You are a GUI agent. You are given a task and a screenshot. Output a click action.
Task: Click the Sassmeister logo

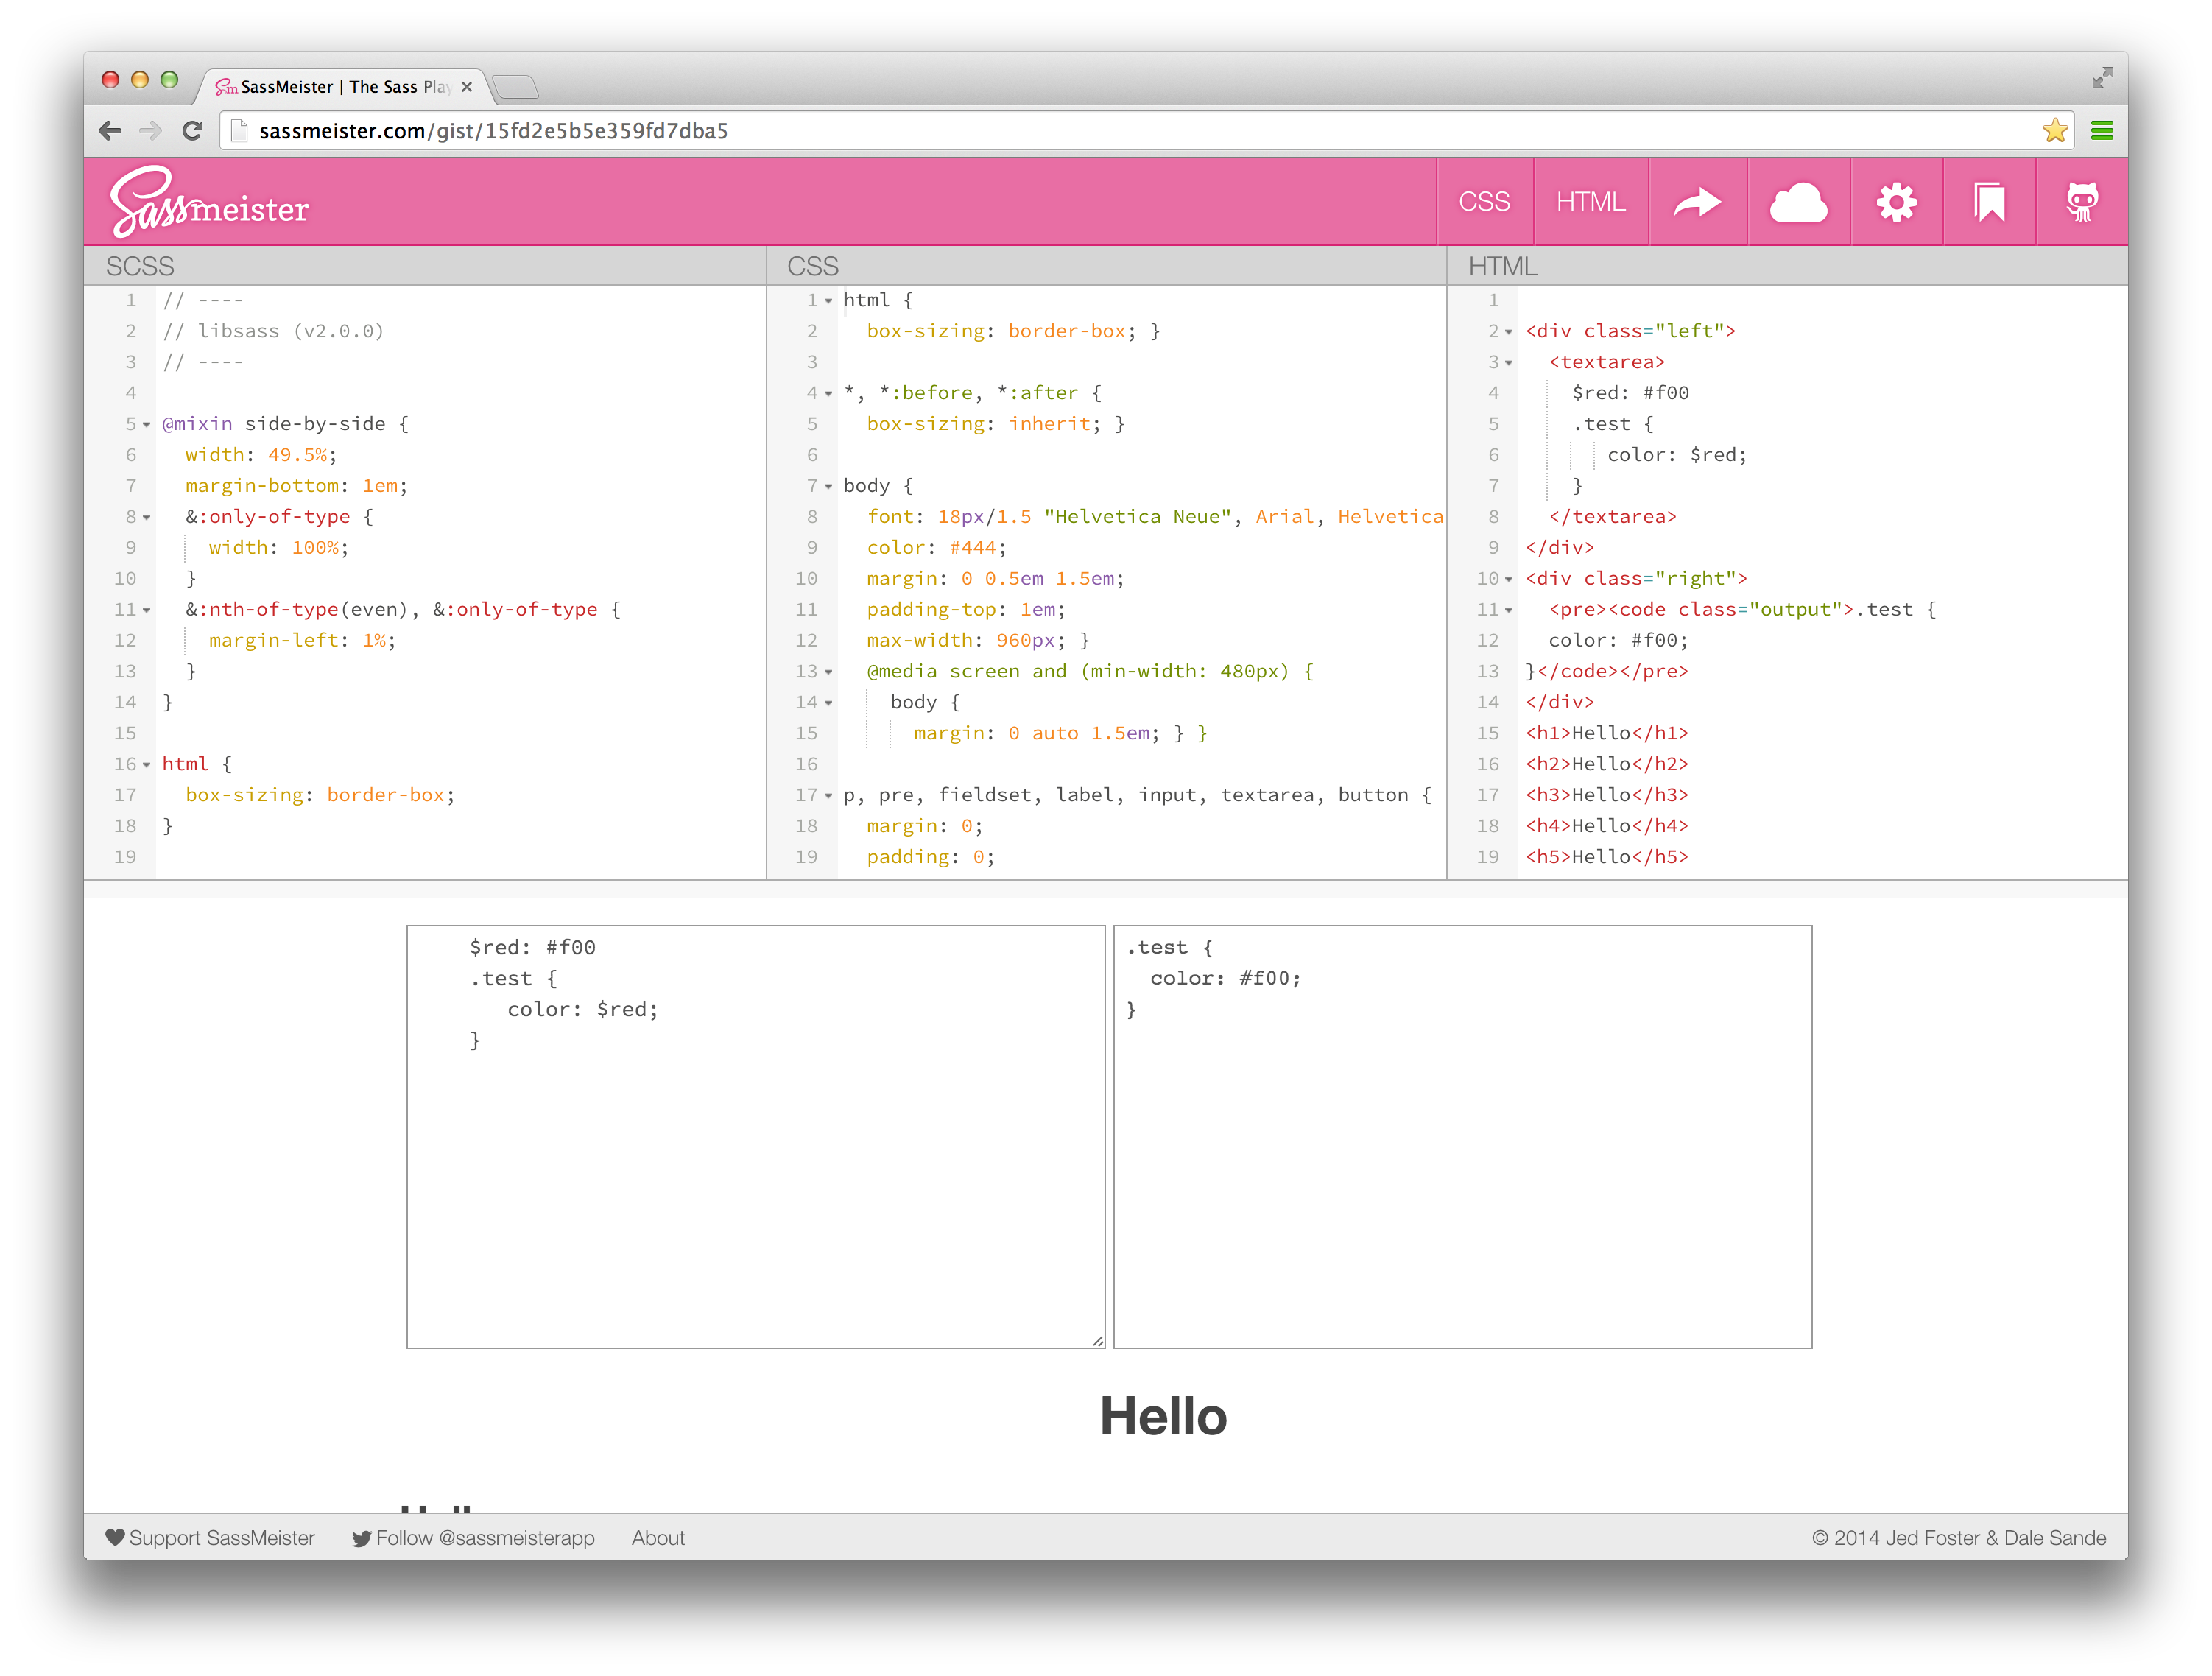209,202
